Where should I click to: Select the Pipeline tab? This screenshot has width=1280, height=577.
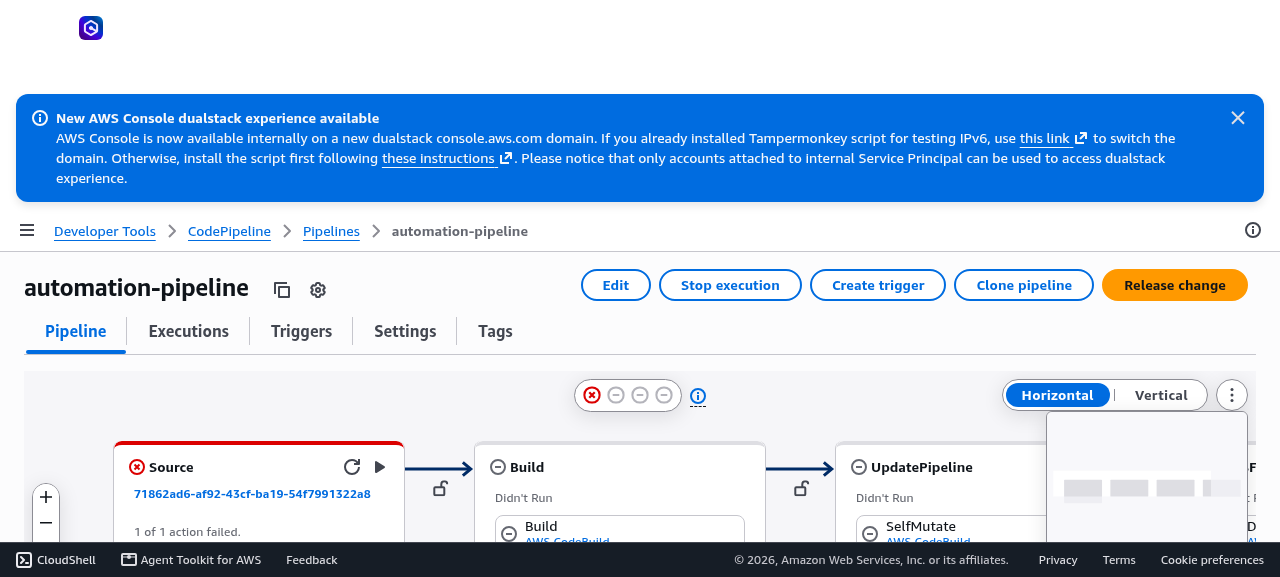pos(76,331)
